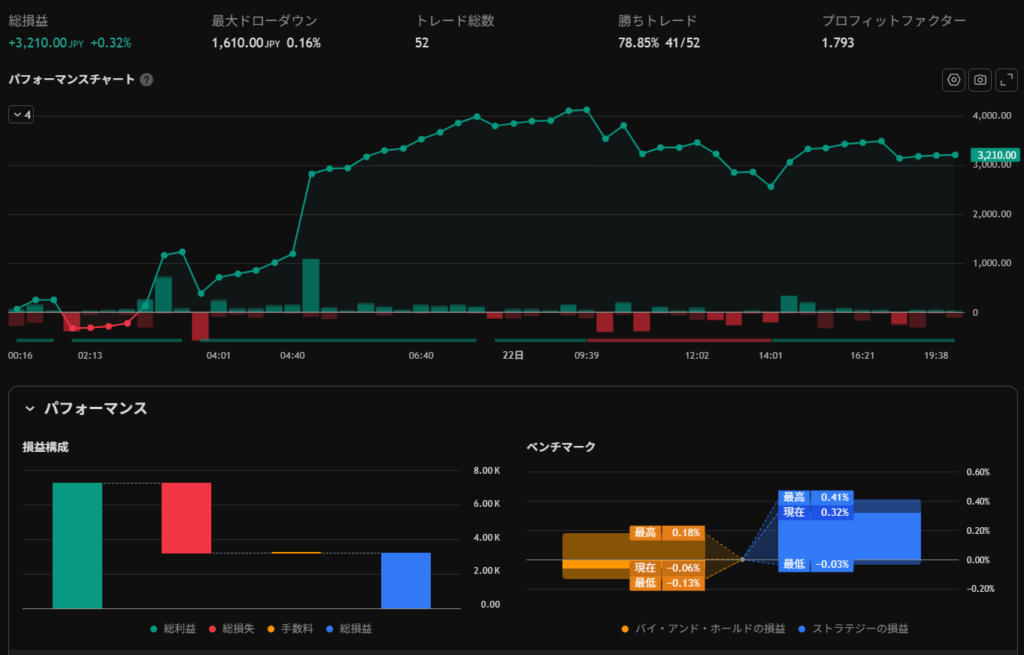This screenshot has height=655, width=1024.
Task: Click the green 総利益 legend dot
Action: click(153, 629)
